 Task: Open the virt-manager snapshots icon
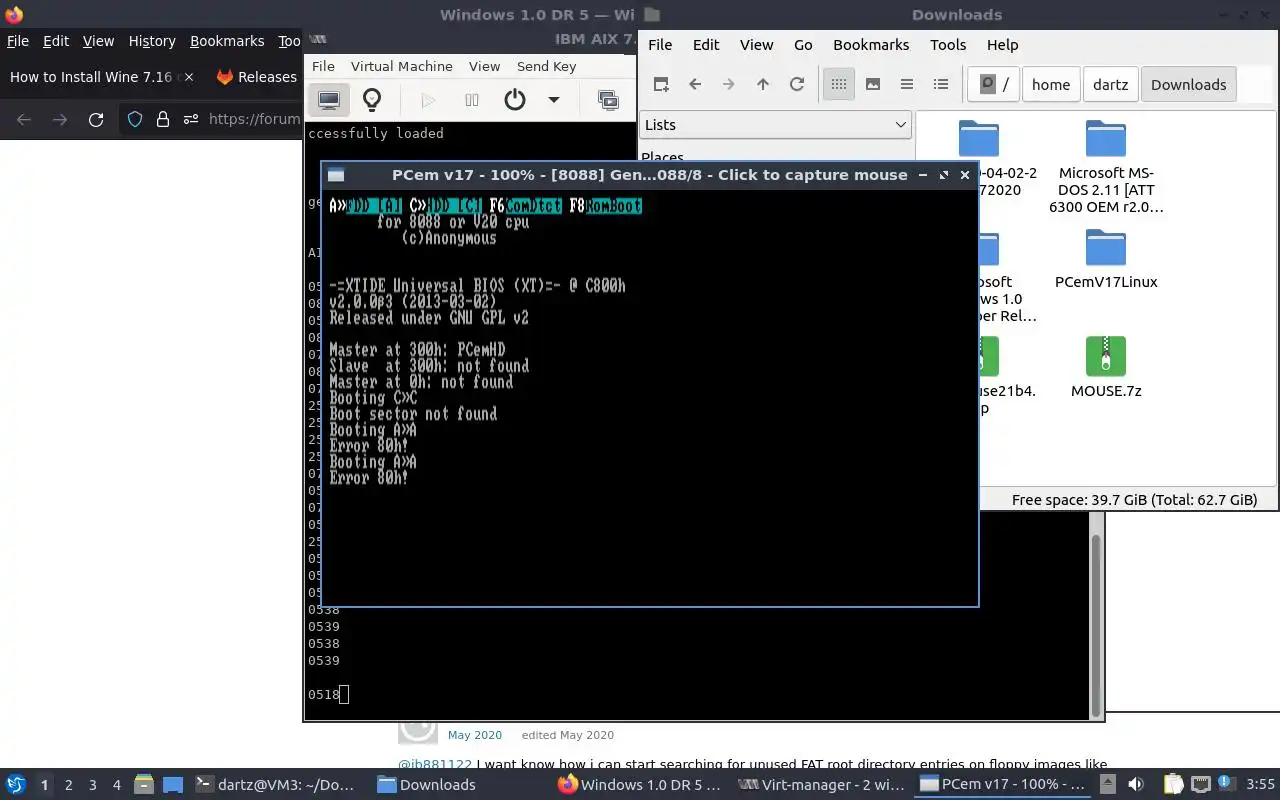coord(608,100)
